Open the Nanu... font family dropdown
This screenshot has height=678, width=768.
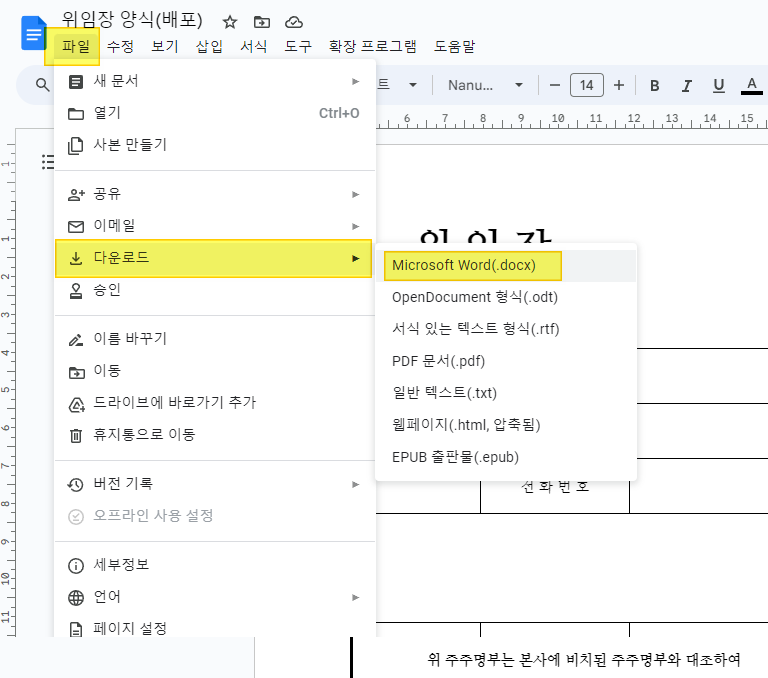pyautogui.click(x=485, y=85)
